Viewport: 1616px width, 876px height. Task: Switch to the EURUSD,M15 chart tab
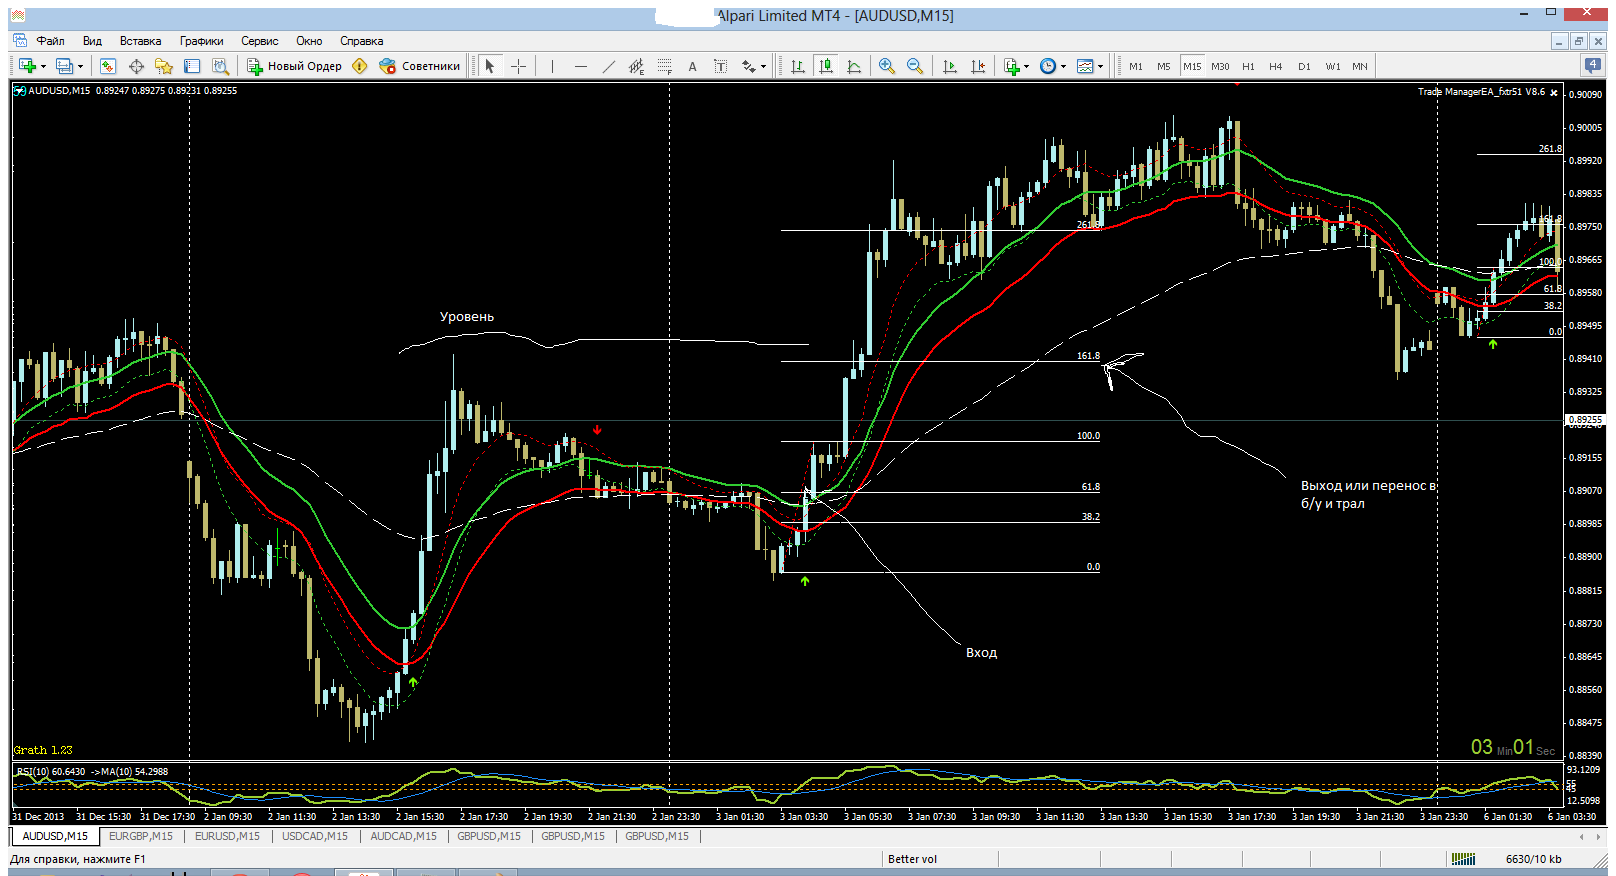point(227,836)
